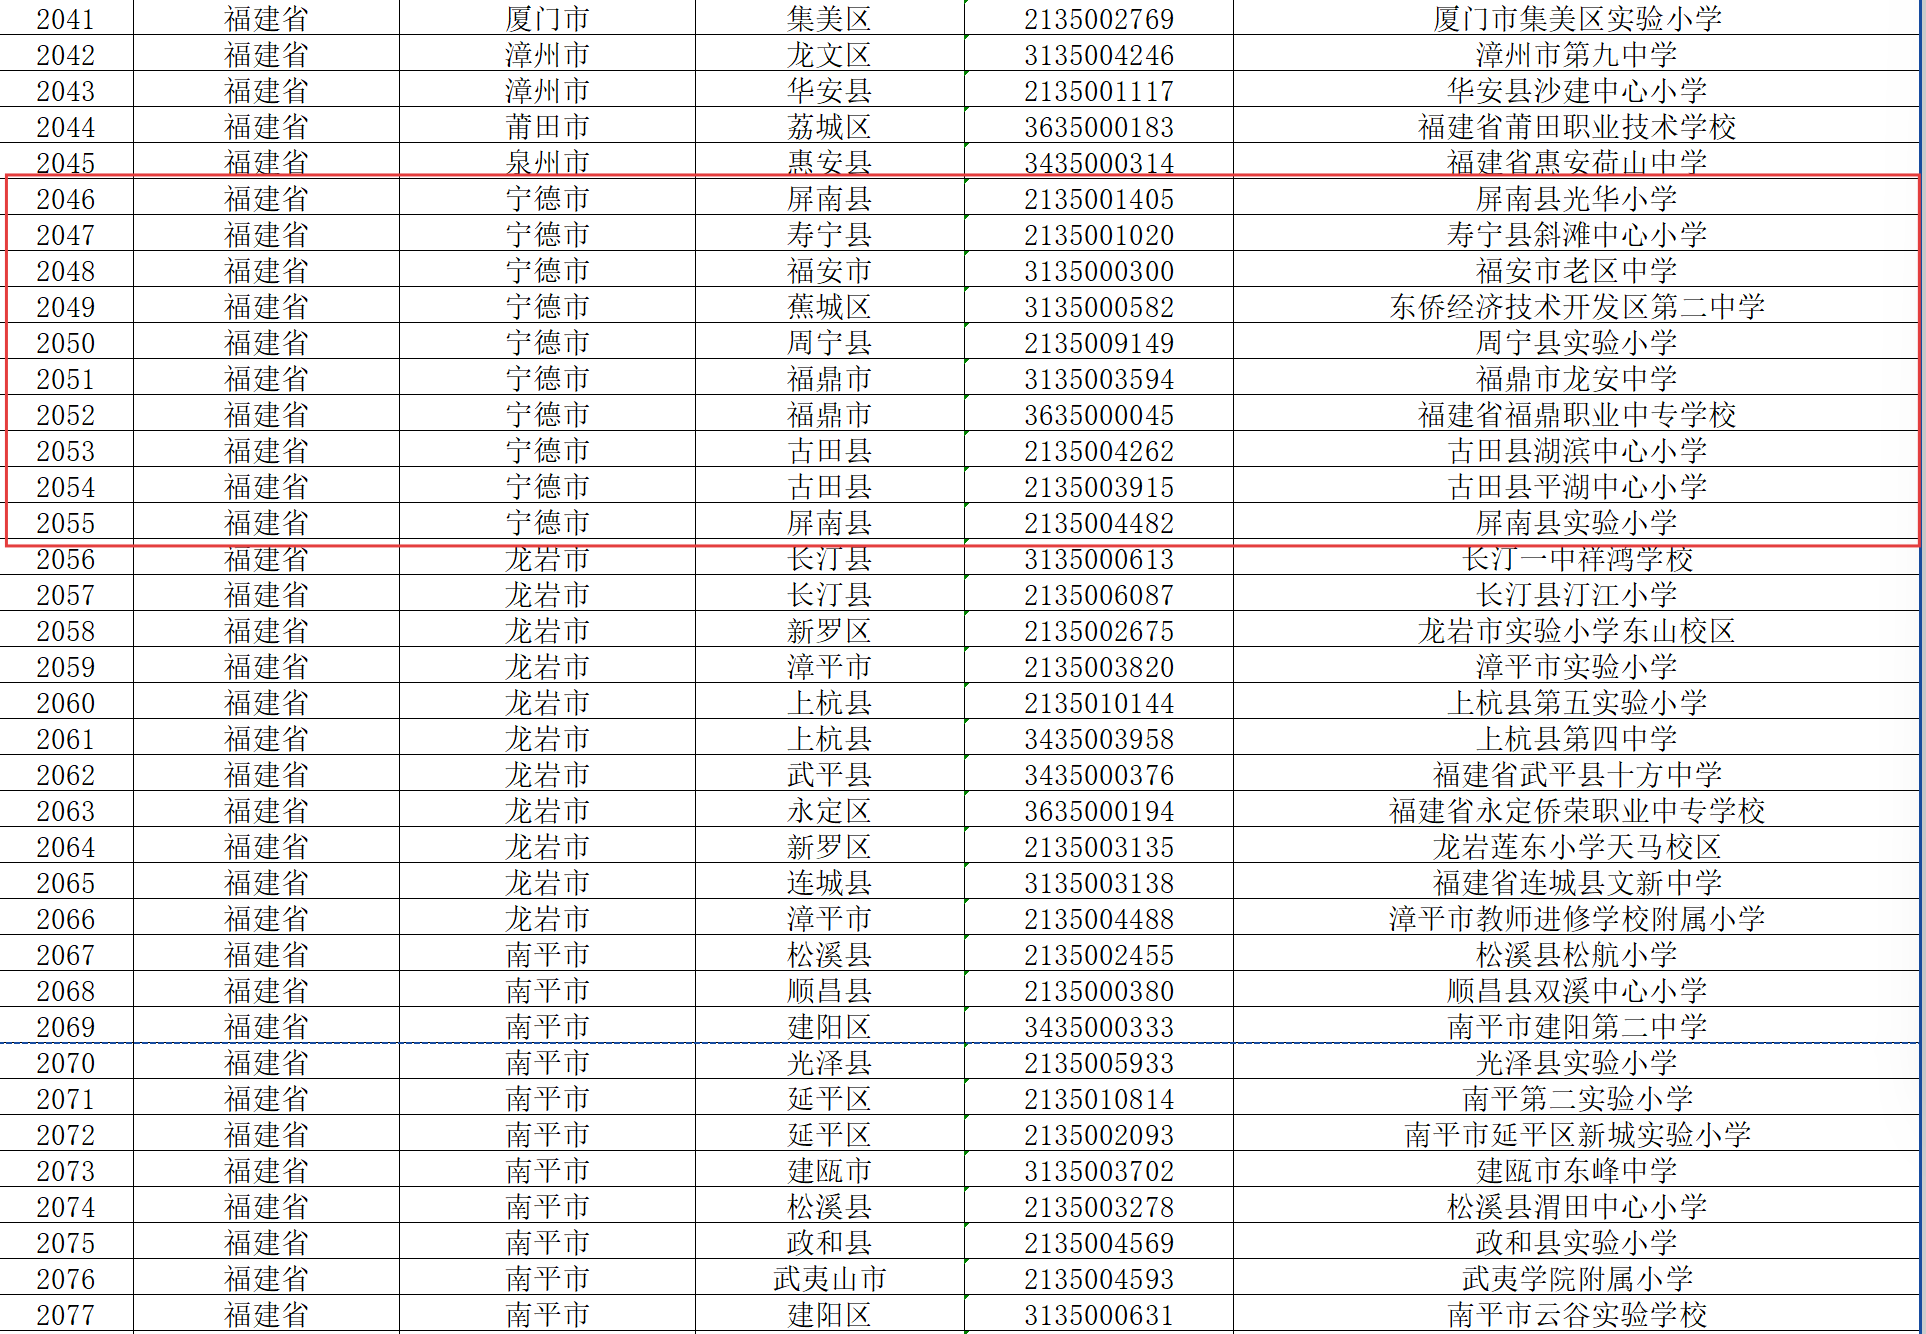Select code 2135004593
The width and height of the screenshot is (1926, 1334).
1099,1279
